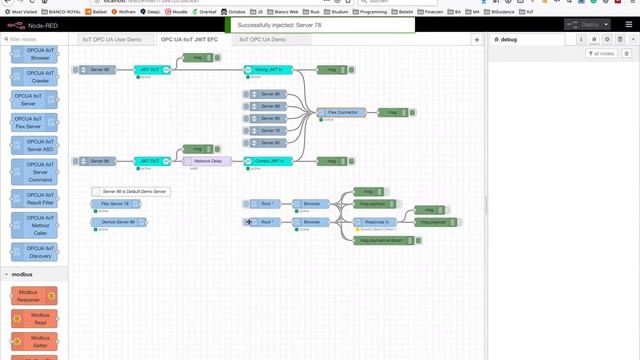Select the OPCUA IIoT Crawler palette node
This screenshot has height=360, width=640.
point(34,77)
